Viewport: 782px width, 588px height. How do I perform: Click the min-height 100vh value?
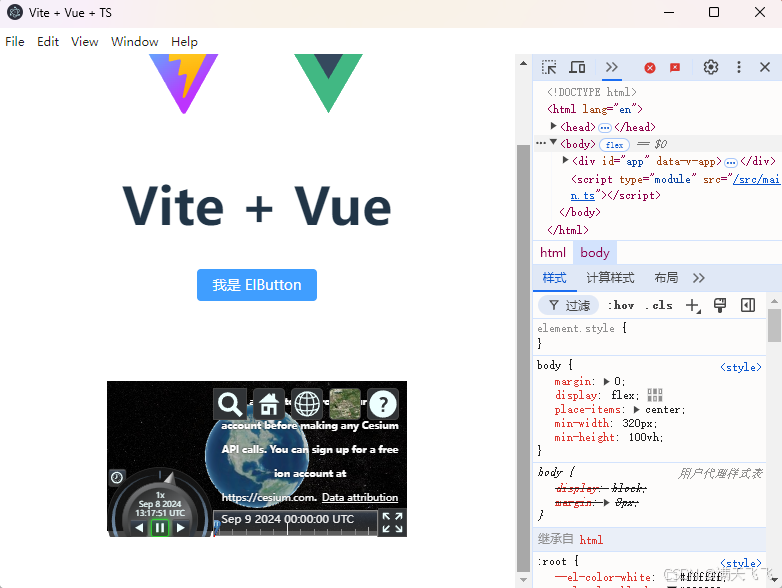click(645, 437)
